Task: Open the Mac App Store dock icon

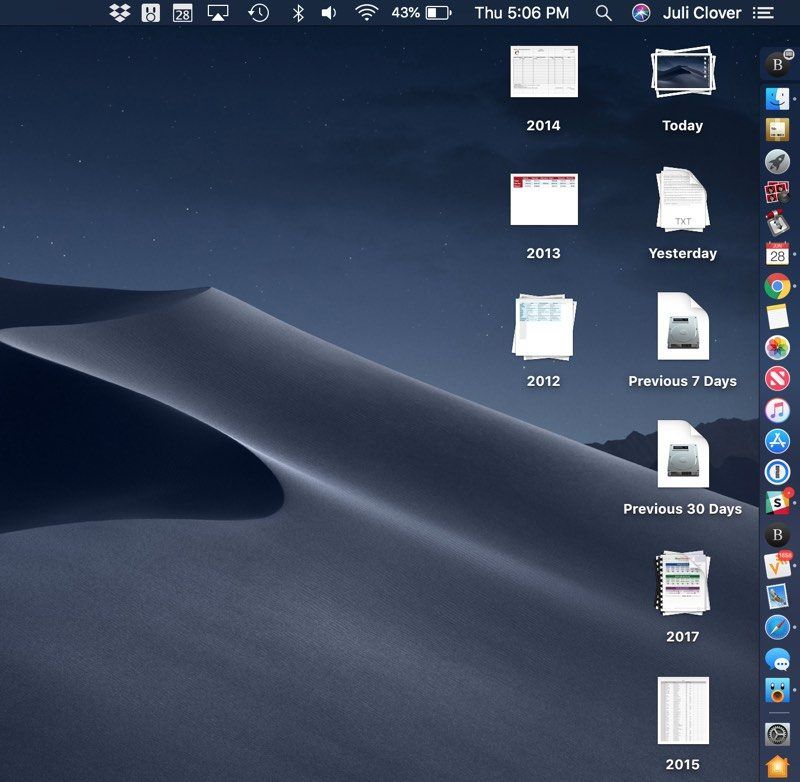Action: tap(777, 440)
